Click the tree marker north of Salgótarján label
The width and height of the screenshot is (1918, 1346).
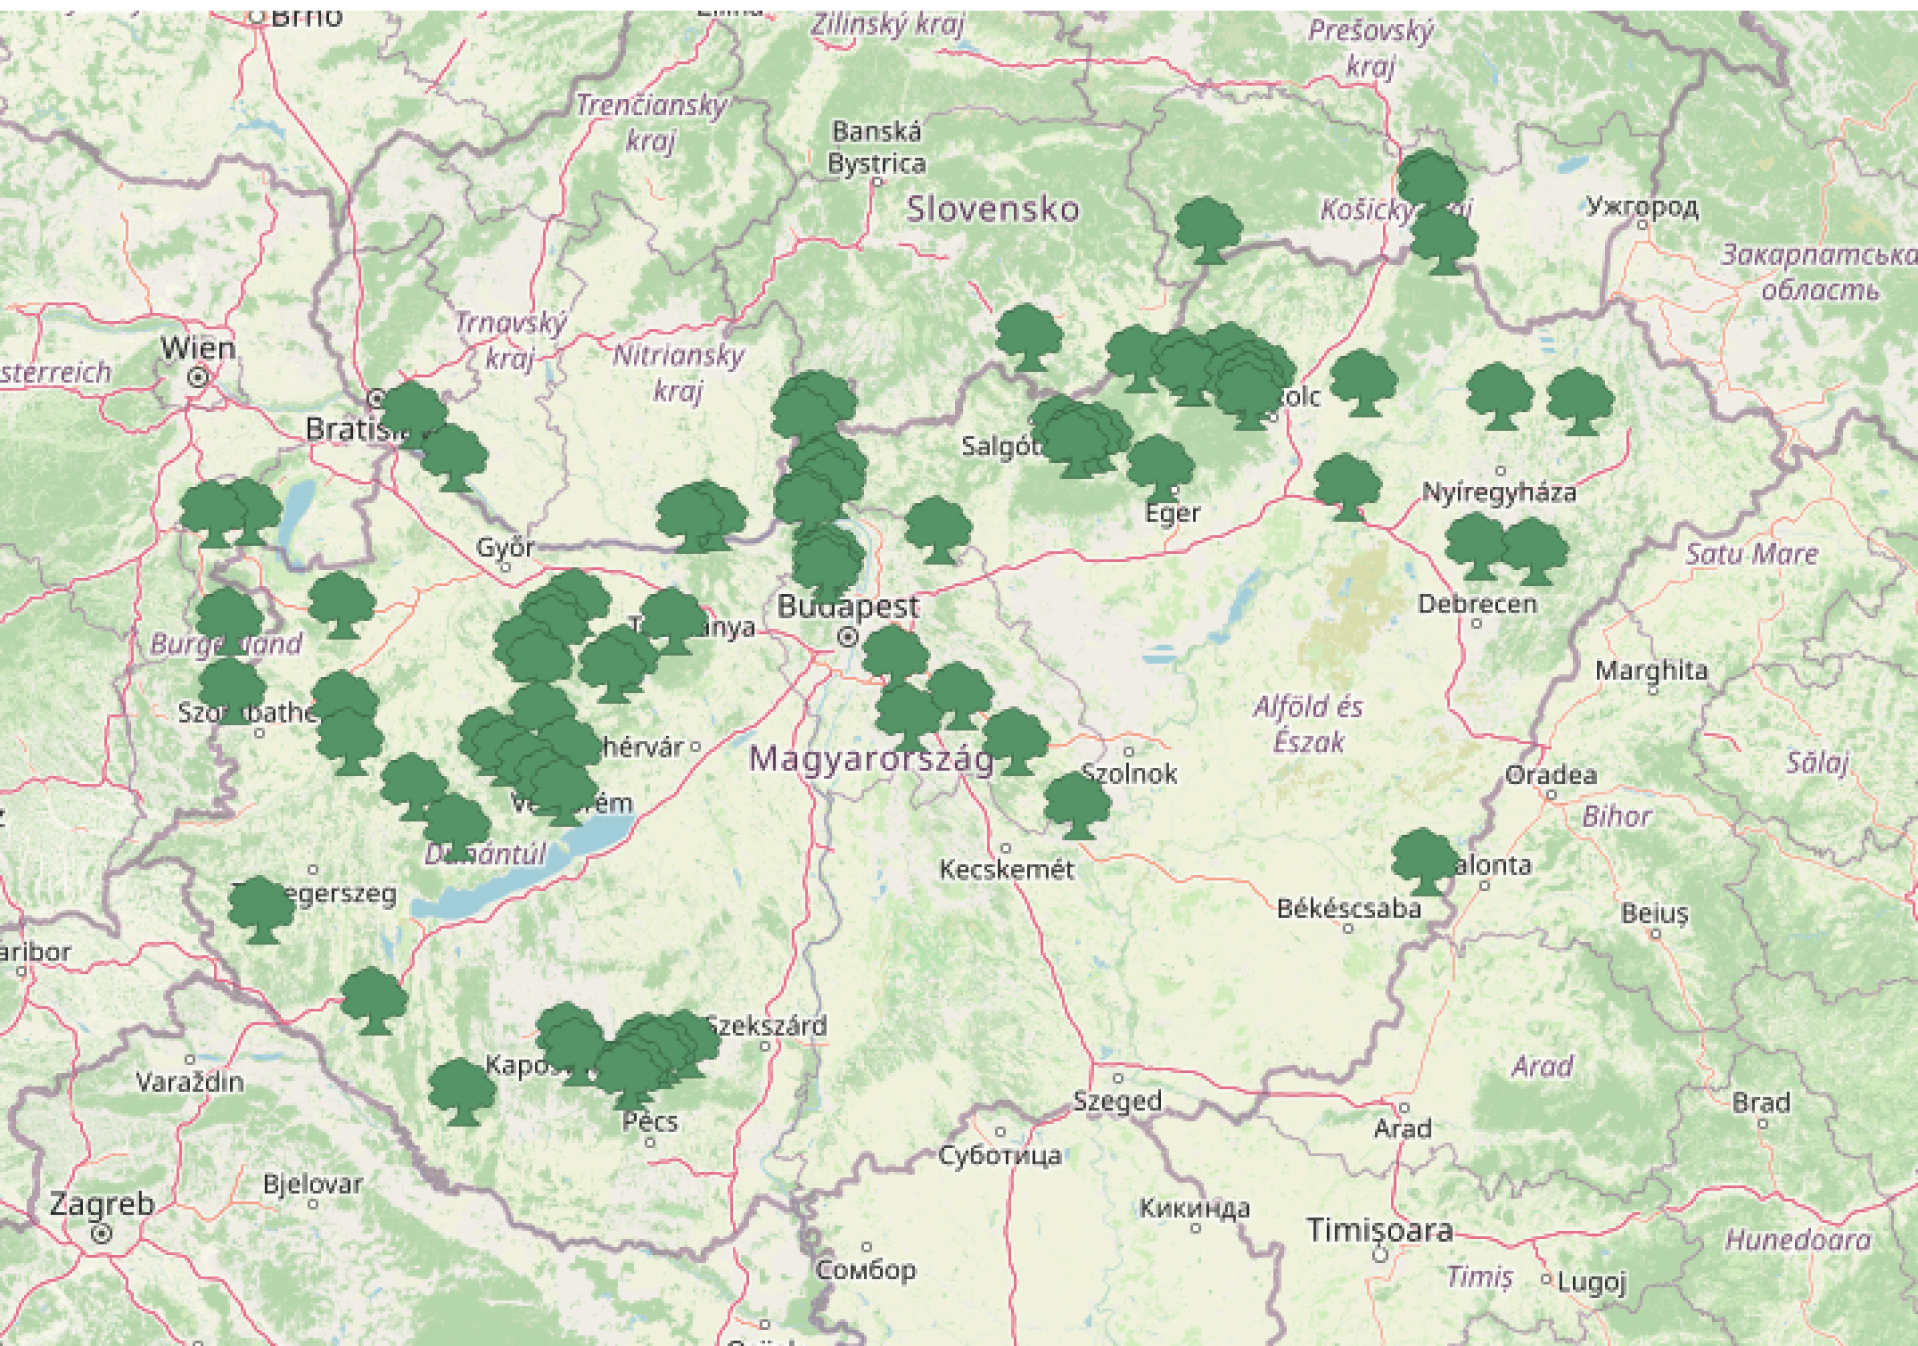(x=1028, y=338)
